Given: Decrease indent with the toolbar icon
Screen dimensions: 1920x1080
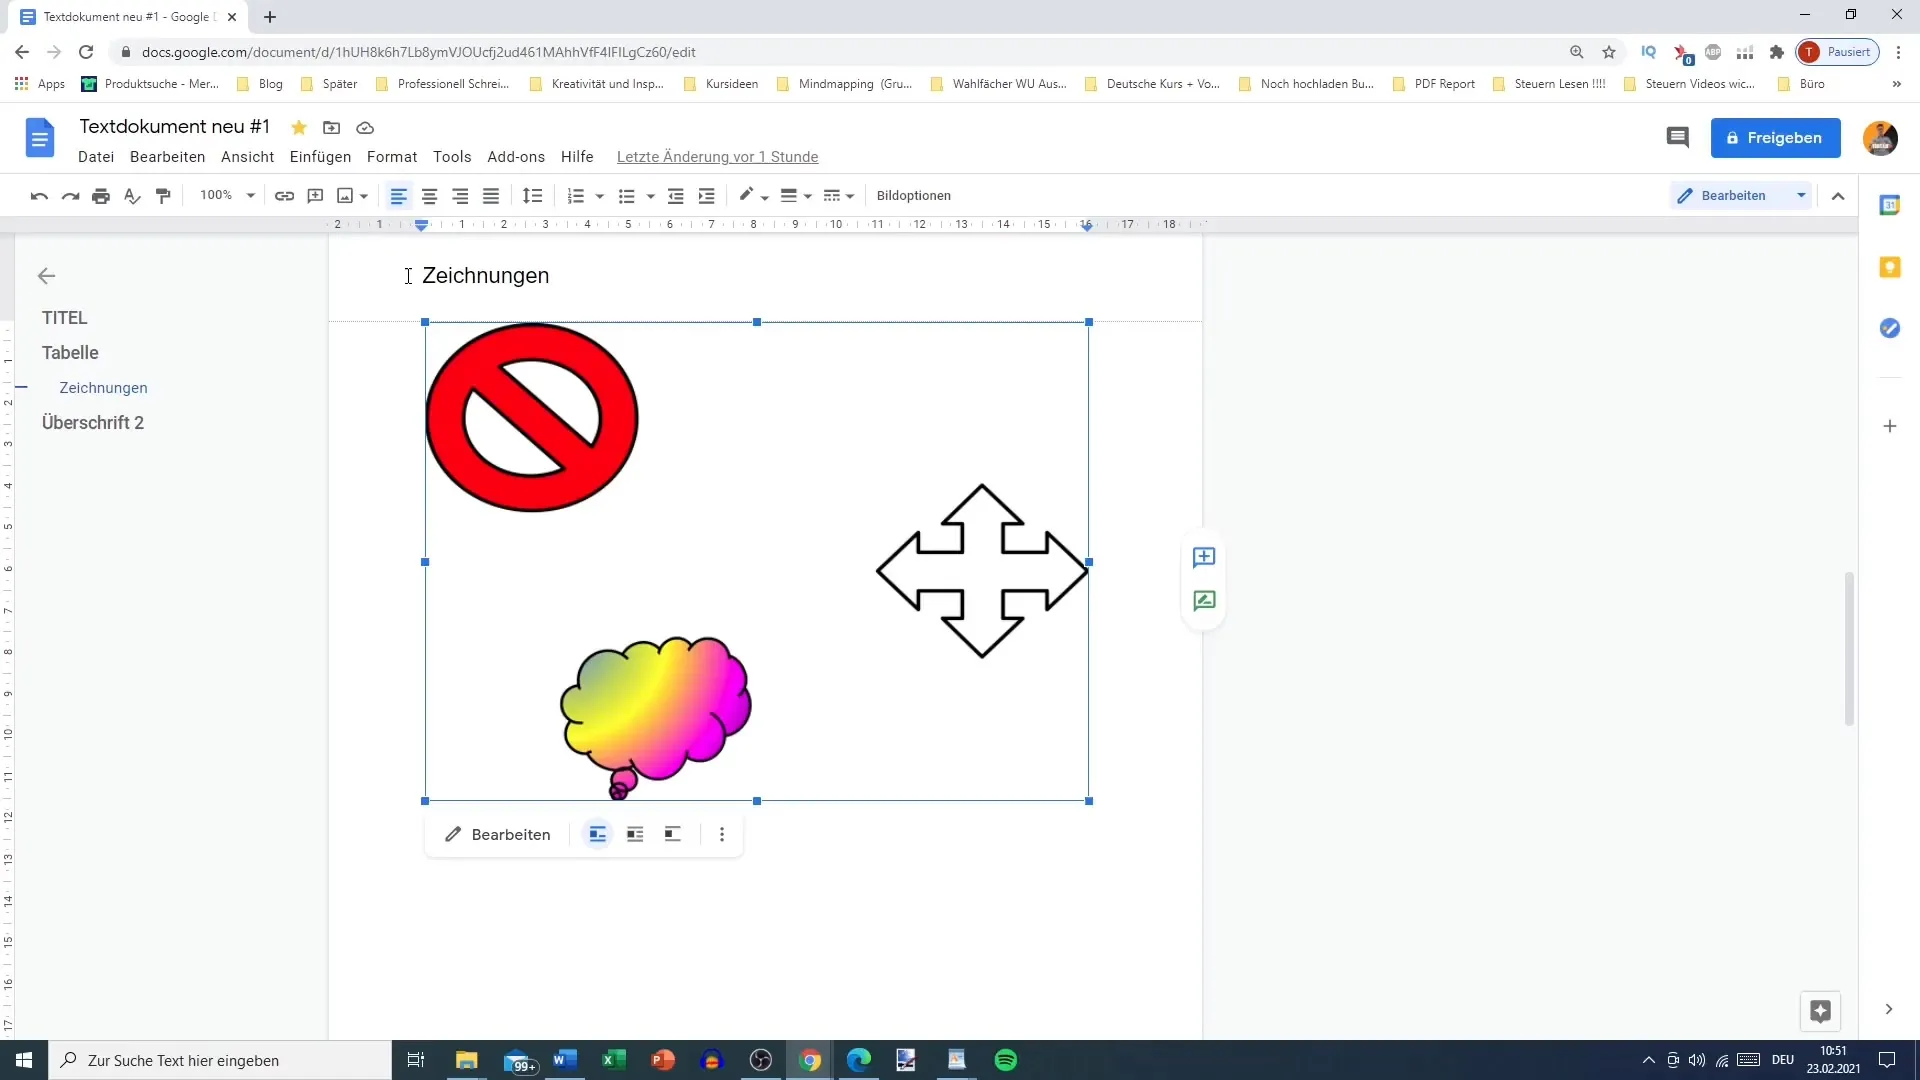Looking at the screenshot, I should click(676, 196).
